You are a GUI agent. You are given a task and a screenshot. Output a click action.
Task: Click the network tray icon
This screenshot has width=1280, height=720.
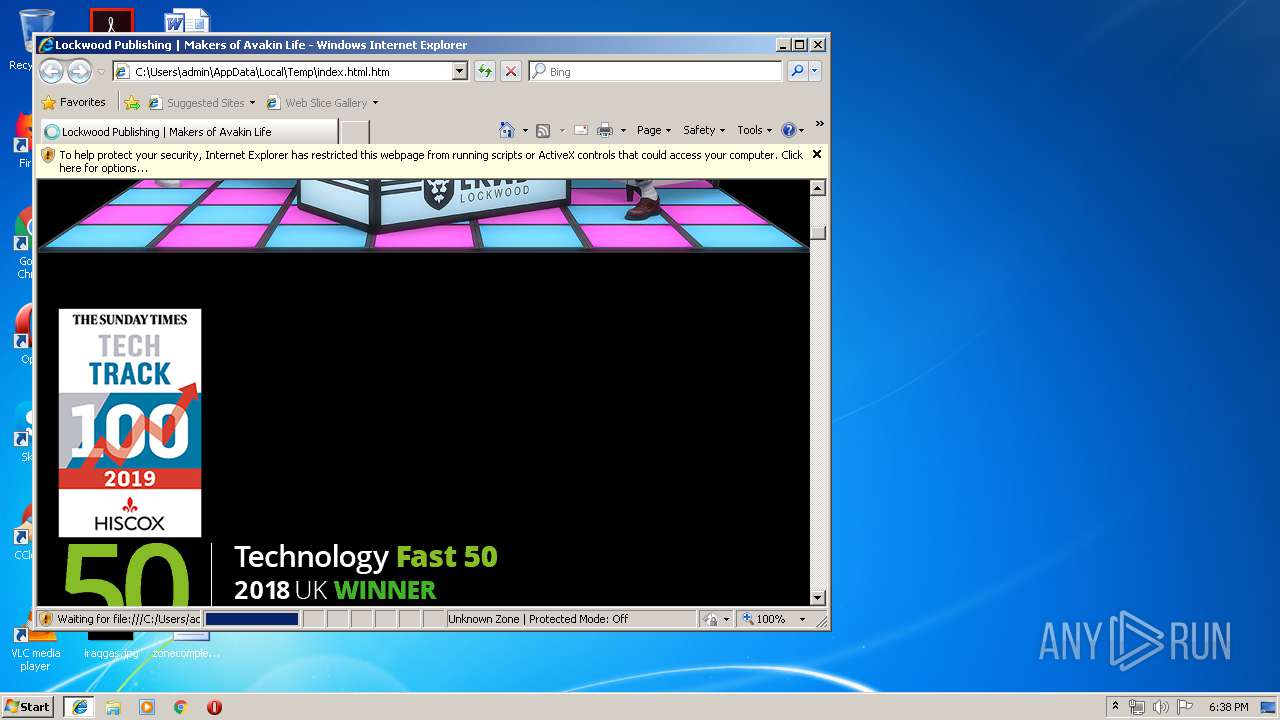(1137, 707)
